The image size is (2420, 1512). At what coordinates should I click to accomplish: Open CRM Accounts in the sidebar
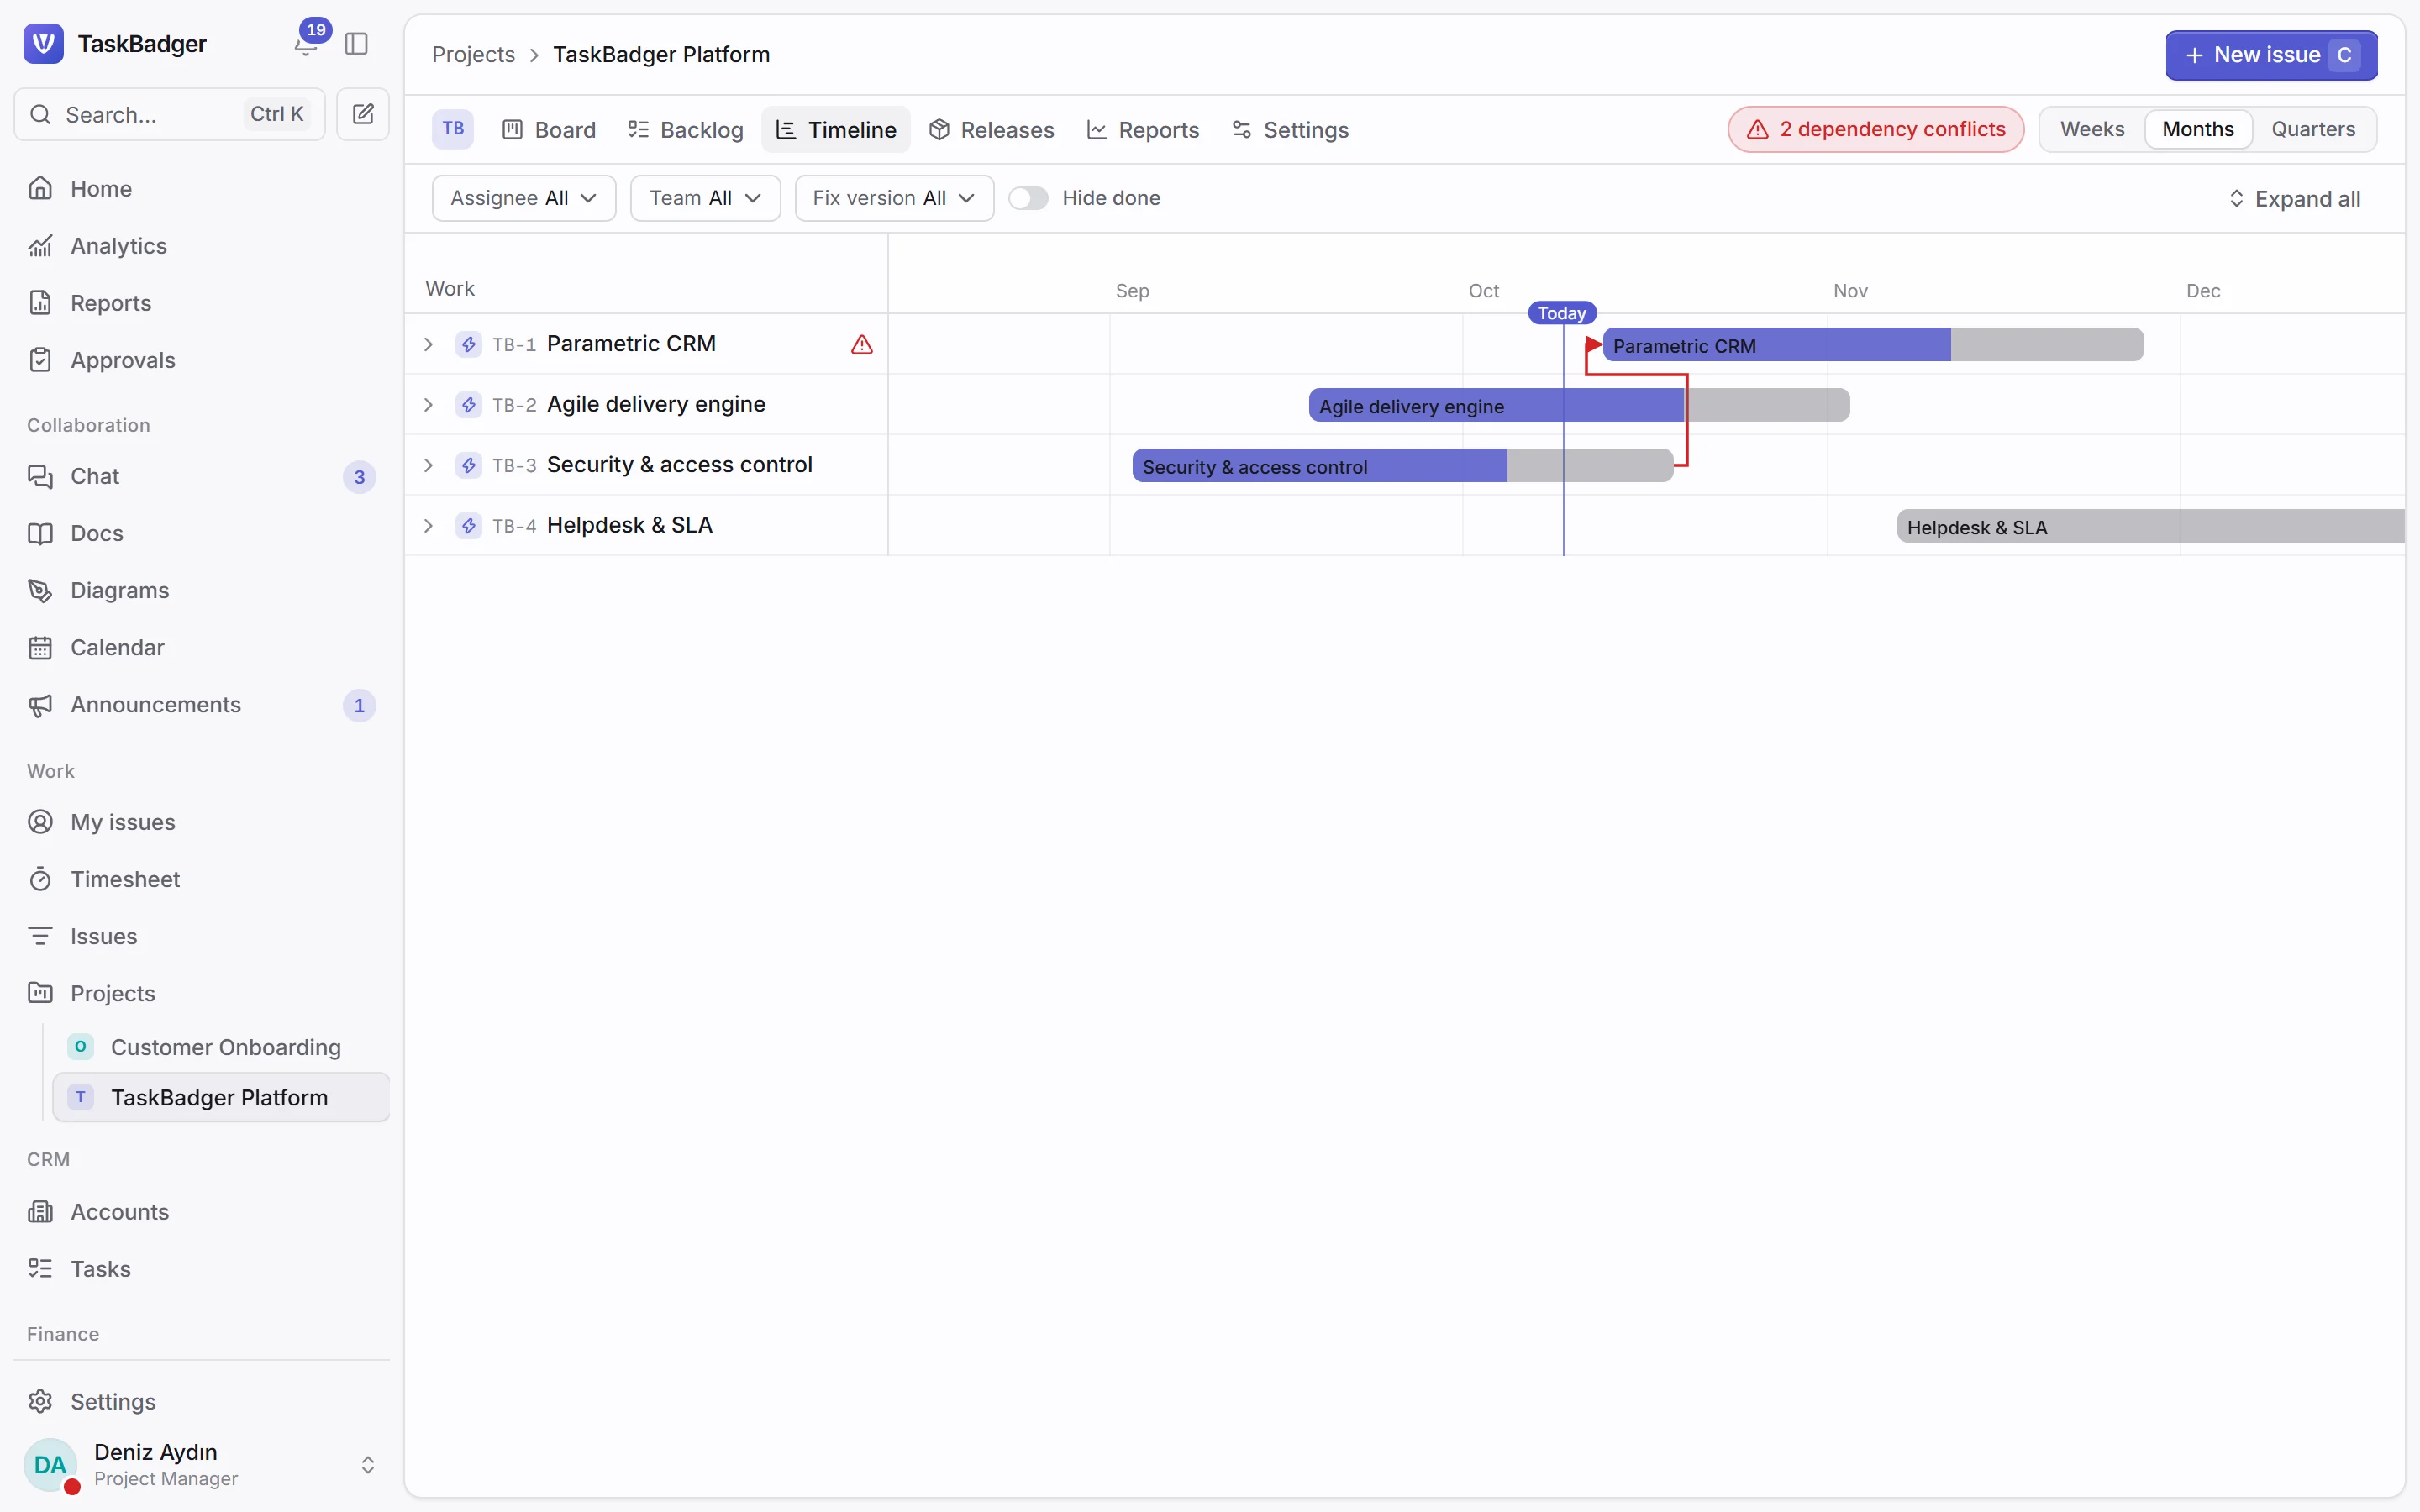point(201,1211)
